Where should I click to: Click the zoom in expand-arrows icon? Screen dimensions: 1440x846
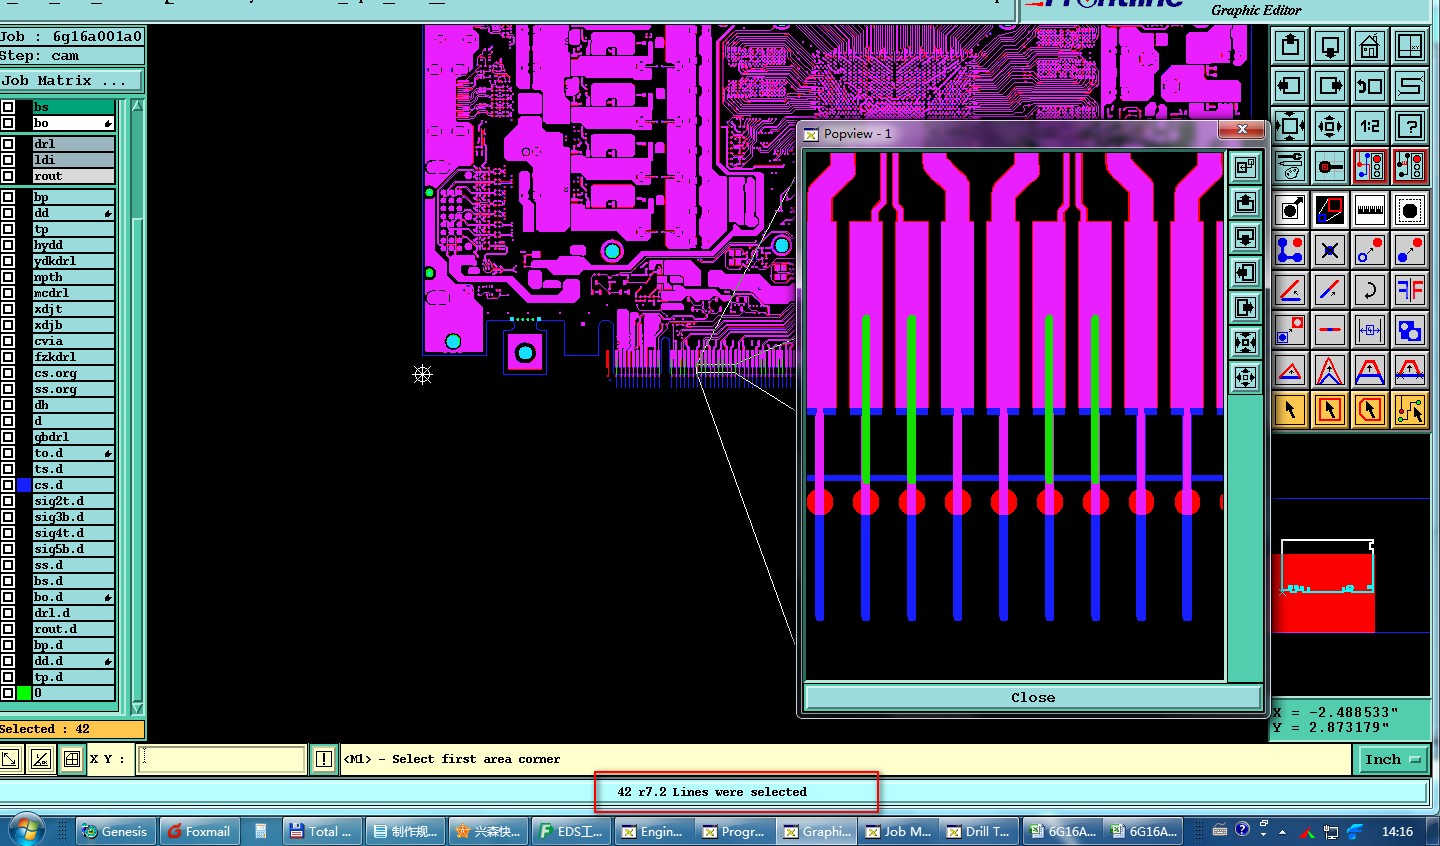[1290, 126]
